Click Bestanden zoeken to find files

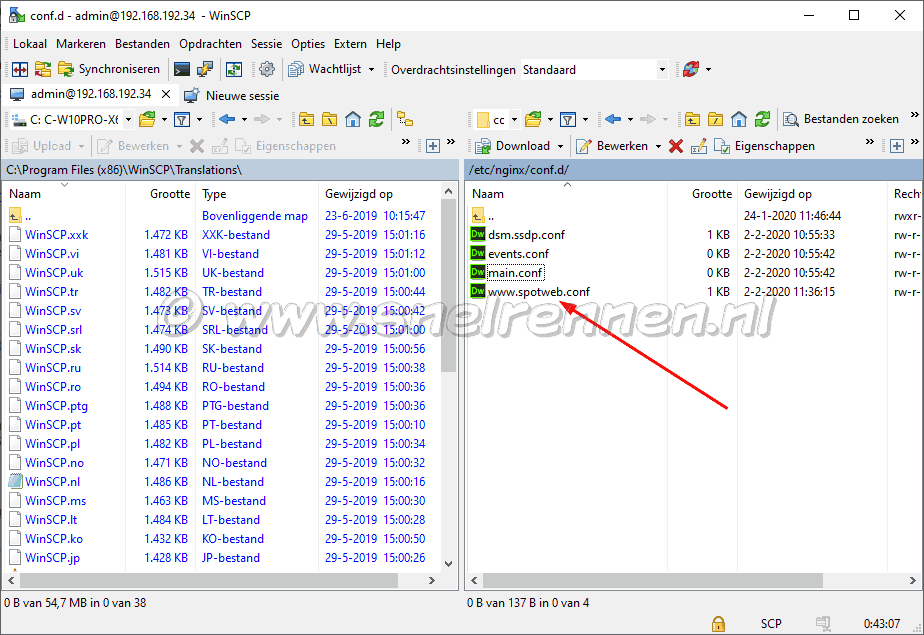[841, 120]
